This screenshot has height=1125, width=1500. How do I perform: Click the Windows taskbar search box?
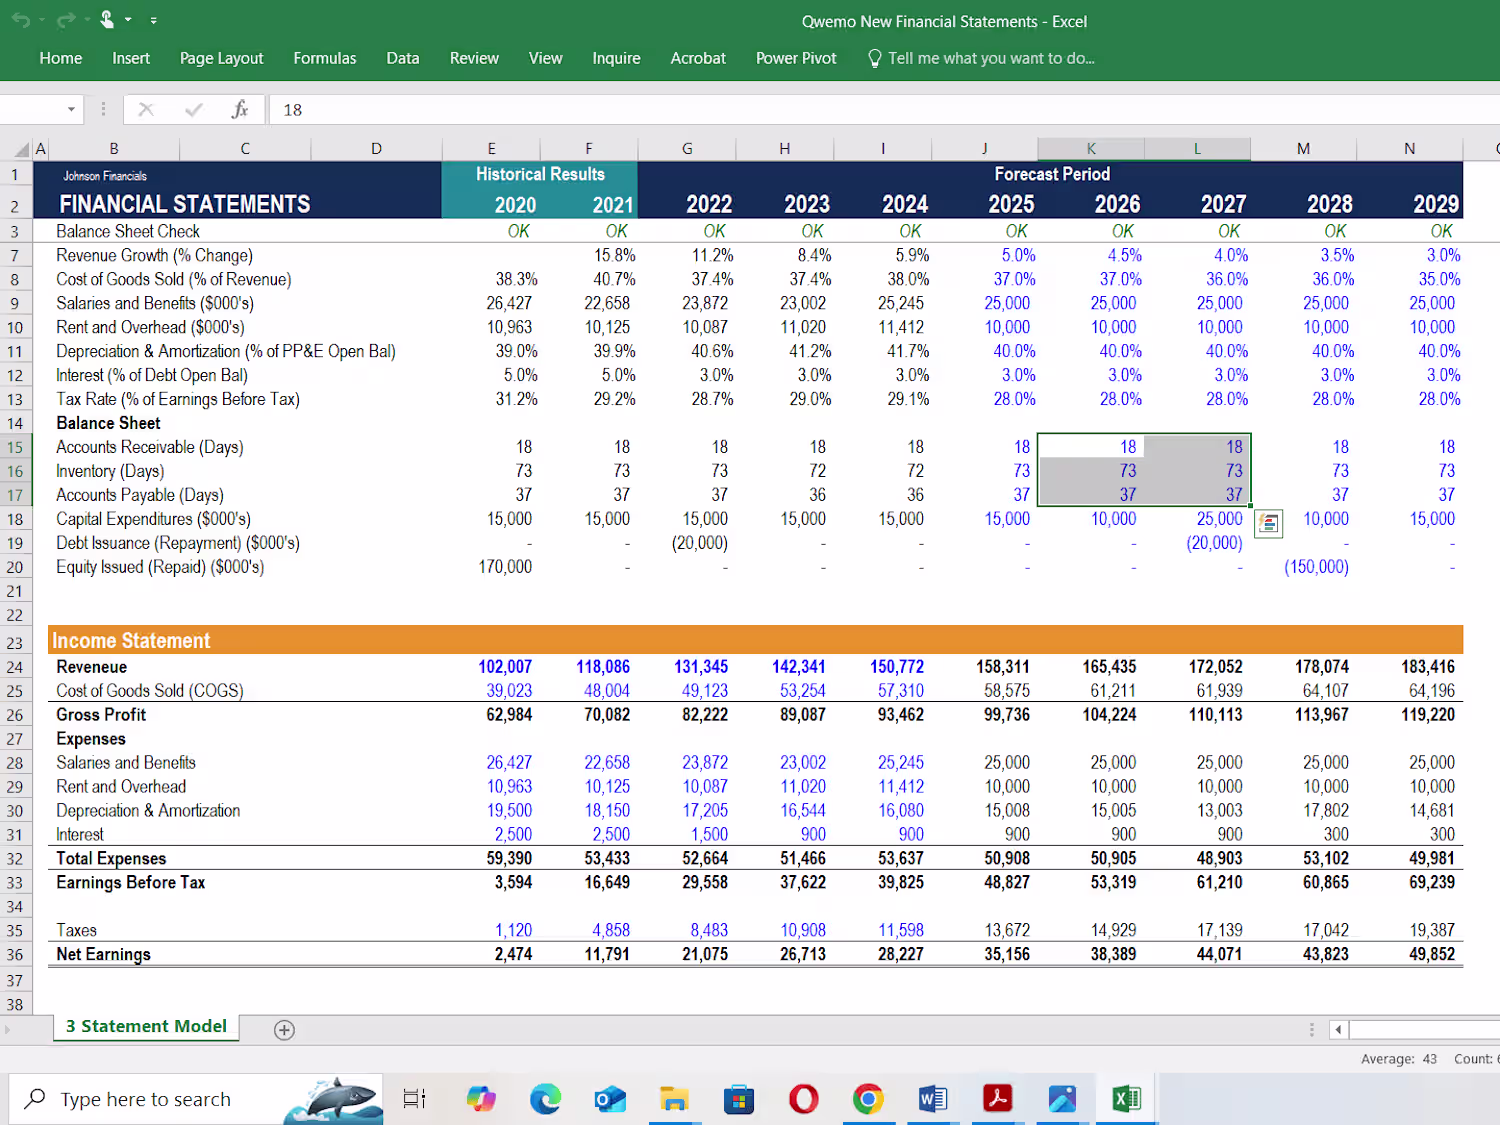click(x=145, y=1099)
